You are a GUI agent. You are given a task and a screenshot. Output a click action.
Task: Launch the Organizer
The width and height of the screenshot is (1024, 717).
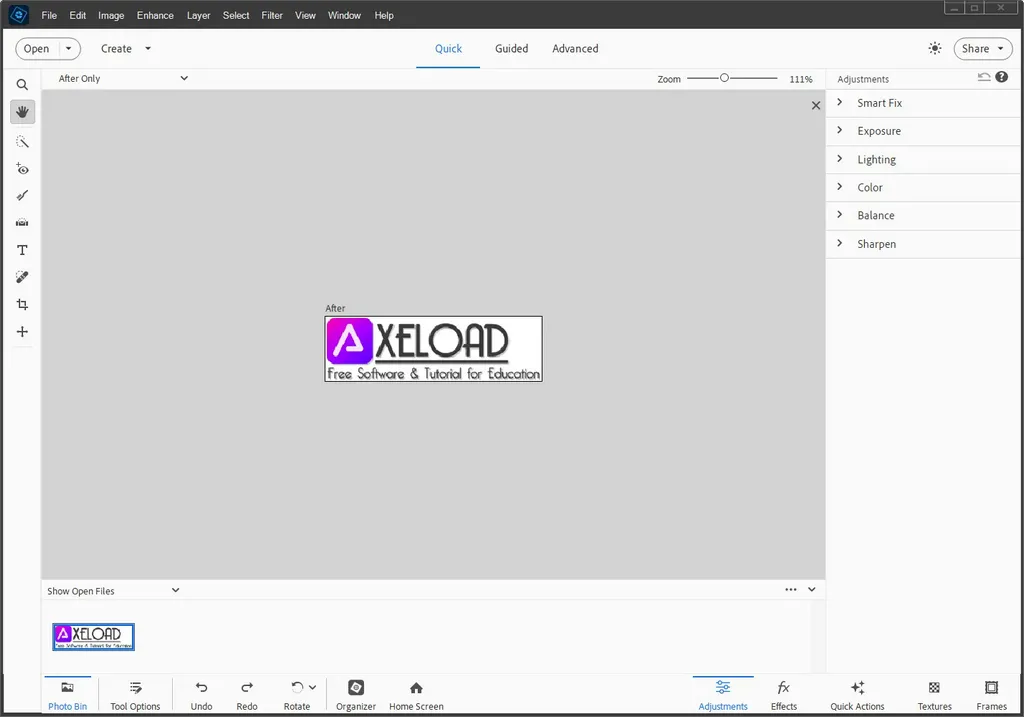[x=356, y=695]
